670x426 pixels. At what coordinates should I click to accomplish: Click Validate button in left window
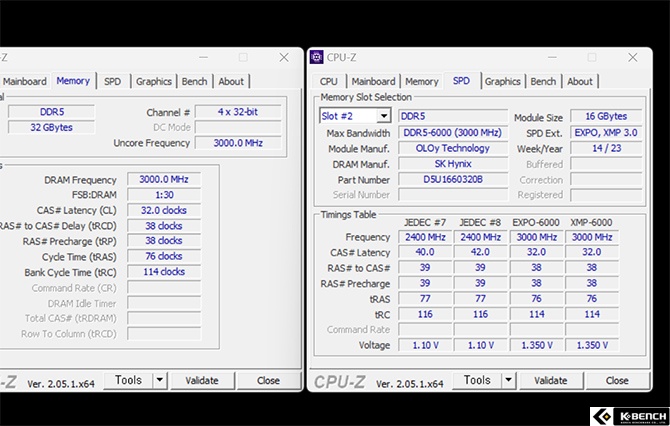pyautogui.click(x=202, y=380)
